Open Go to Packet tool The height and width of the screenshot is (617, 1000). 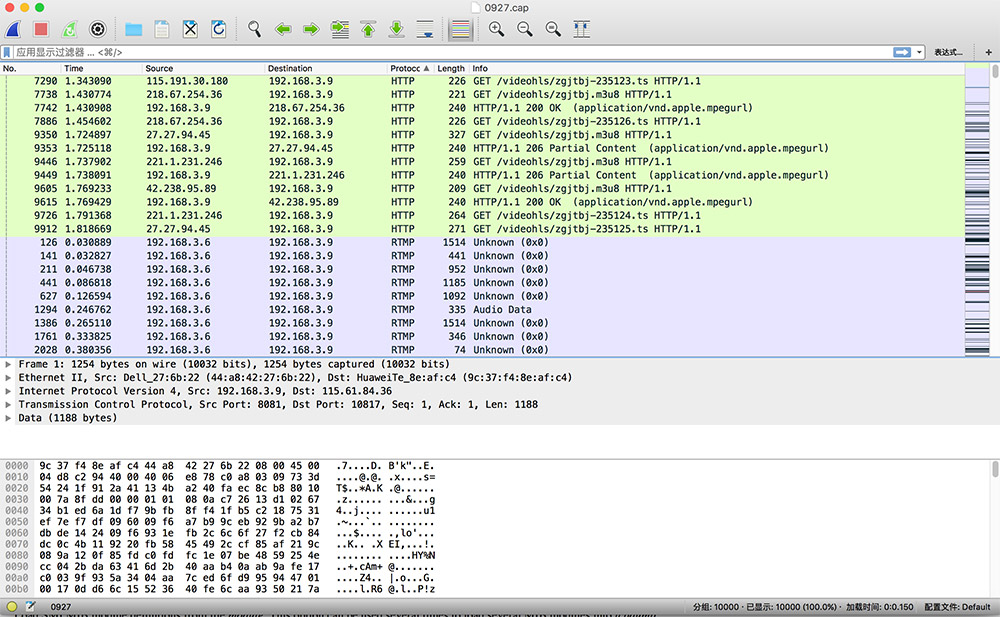(x=340, y=29)
